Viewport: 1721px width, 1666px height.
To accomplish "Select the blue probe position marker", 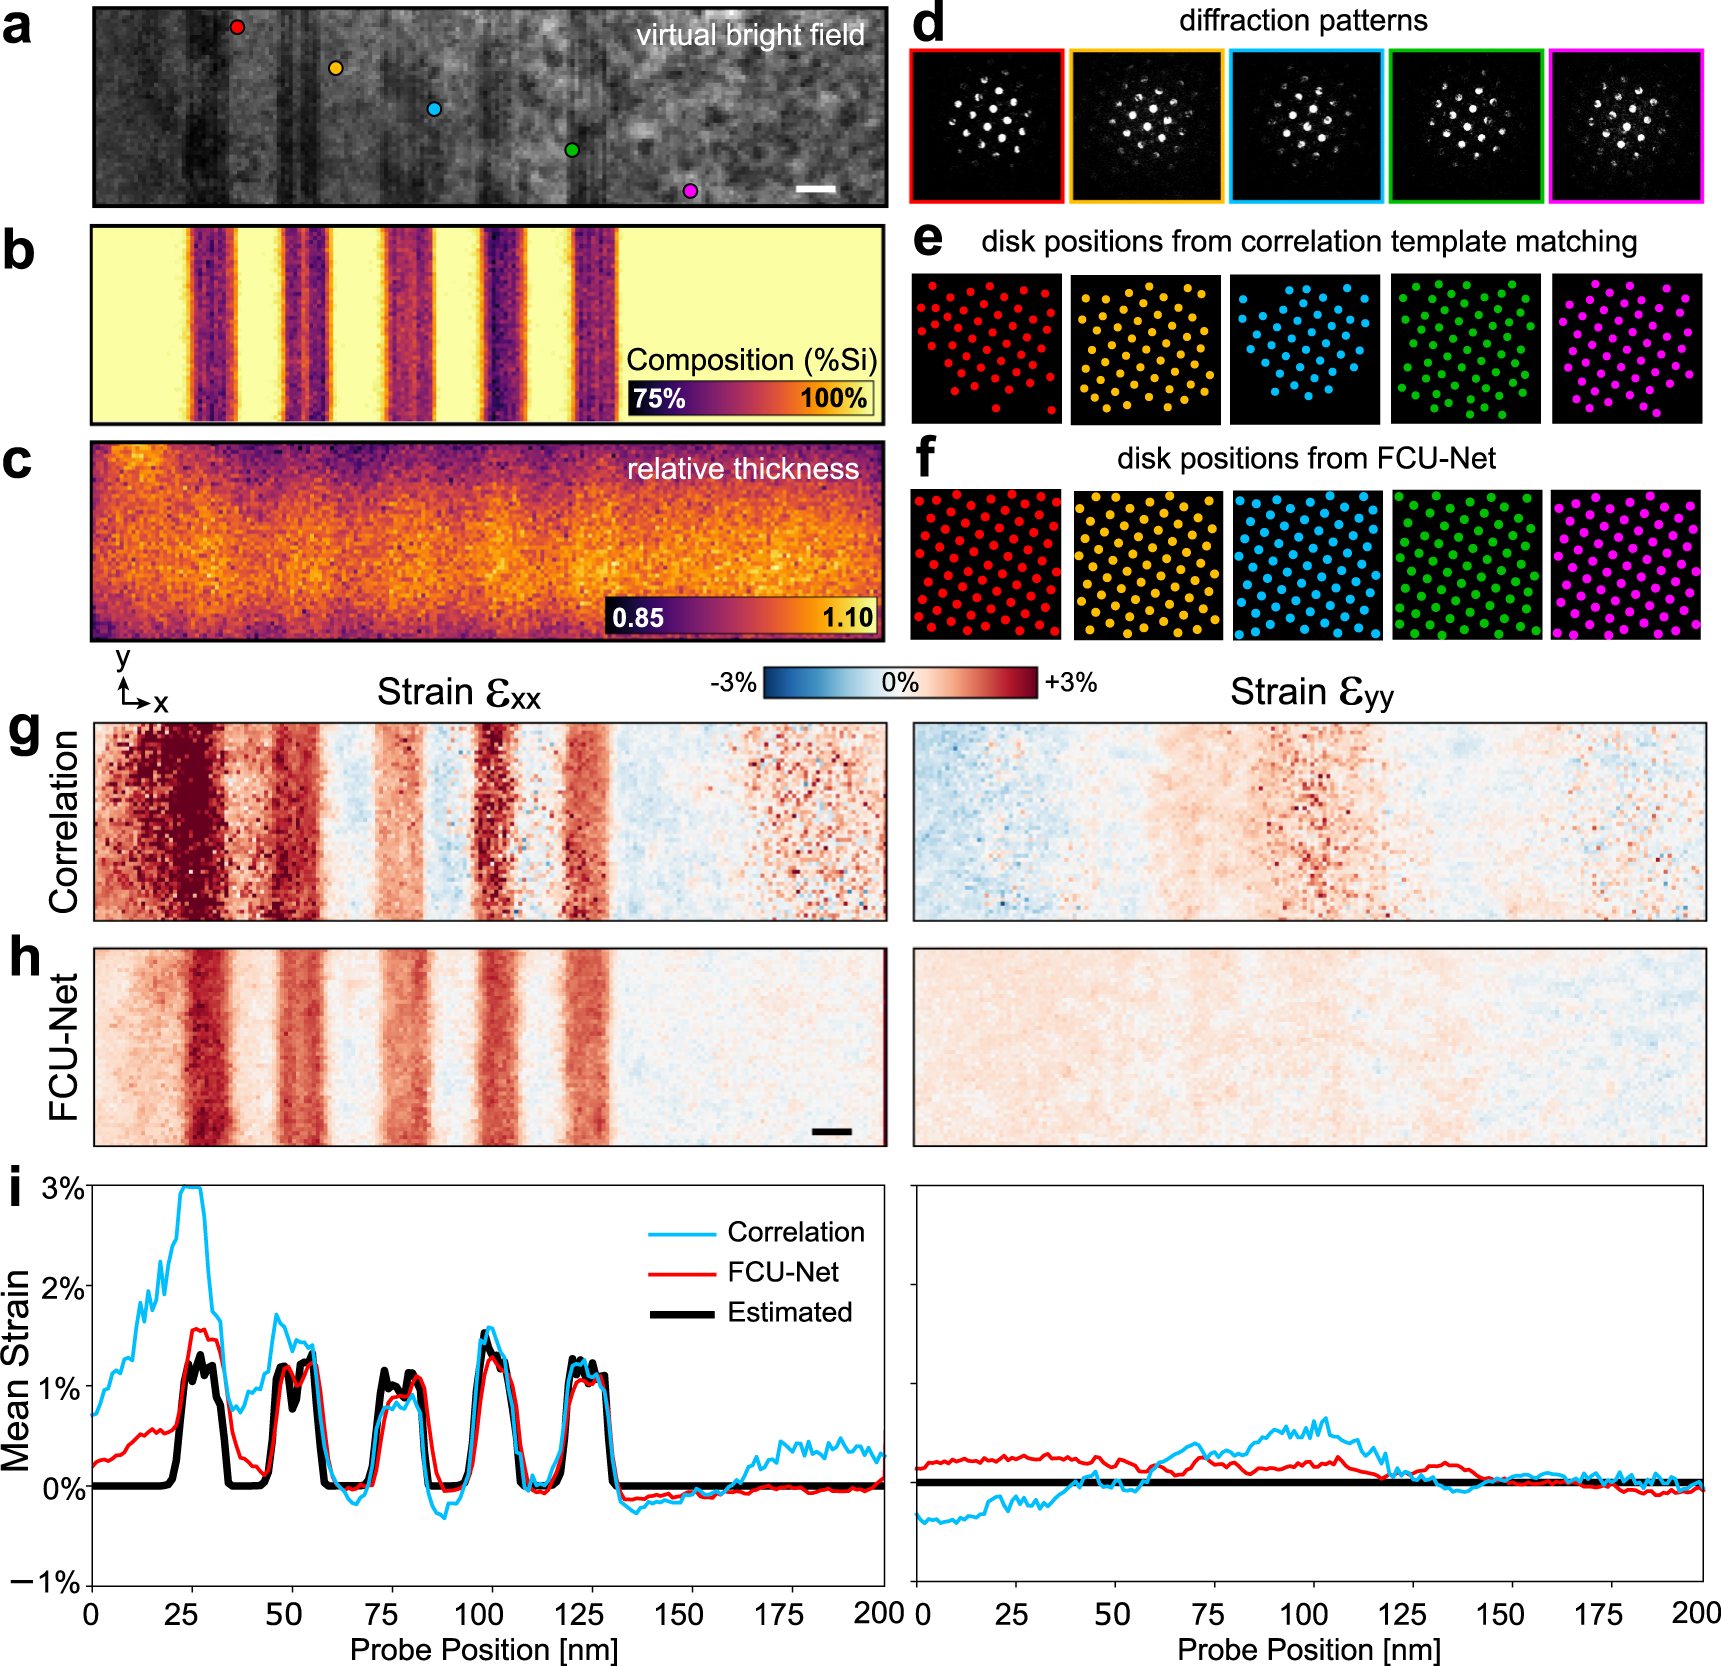I will pos(434,110).
